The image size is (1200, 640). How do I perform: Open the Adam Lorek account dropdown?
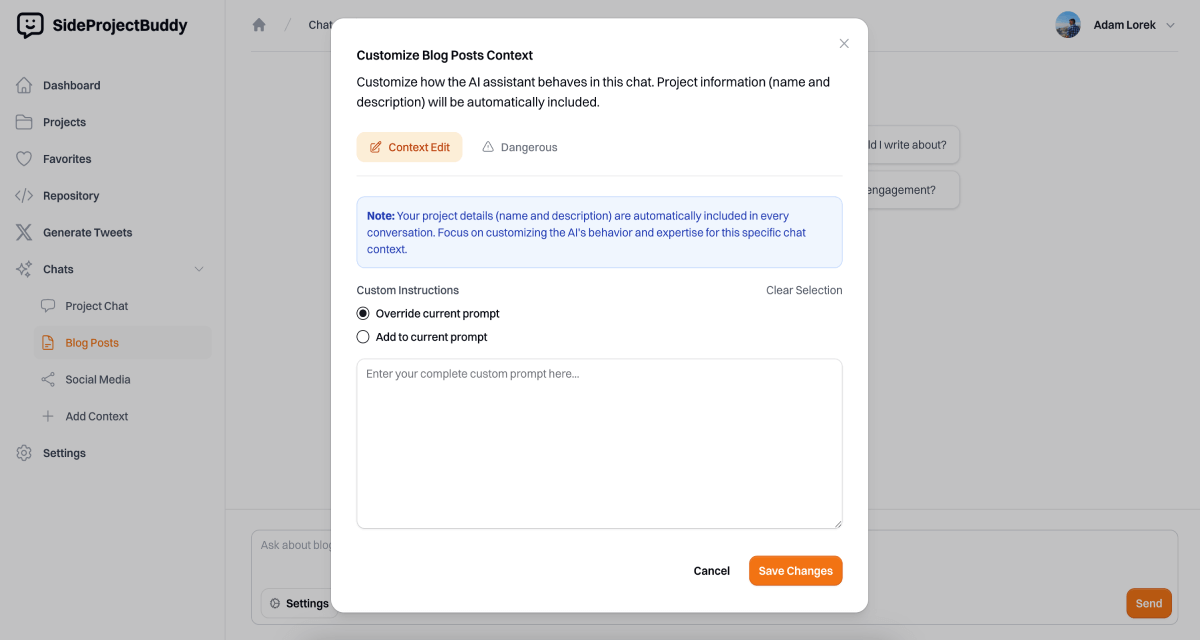1170,25
